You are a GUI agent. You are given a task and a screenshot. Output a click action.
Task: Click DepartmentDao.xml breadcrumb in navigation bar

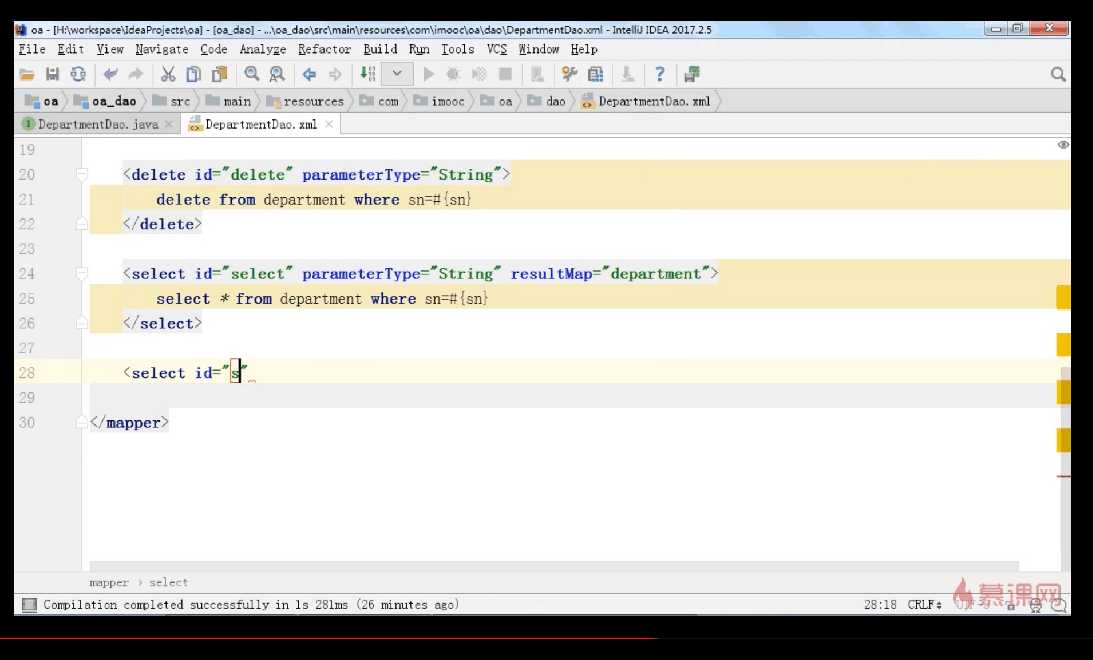(x=646, y=101)
